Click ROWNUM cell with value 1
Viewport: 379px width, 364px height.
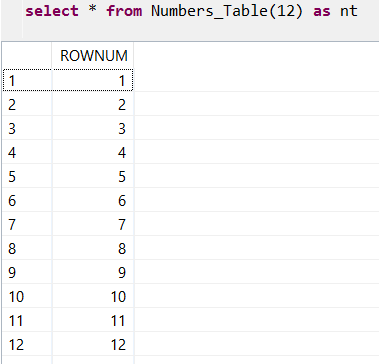pos(93,80)
